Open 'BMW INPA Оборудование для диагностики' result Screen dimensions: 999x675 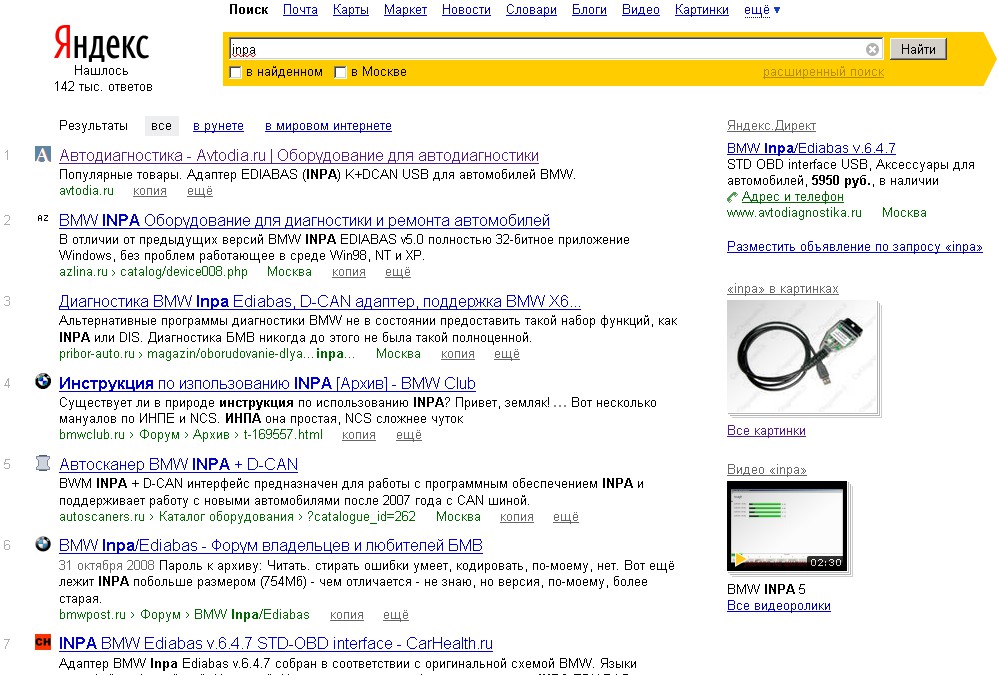304,220
